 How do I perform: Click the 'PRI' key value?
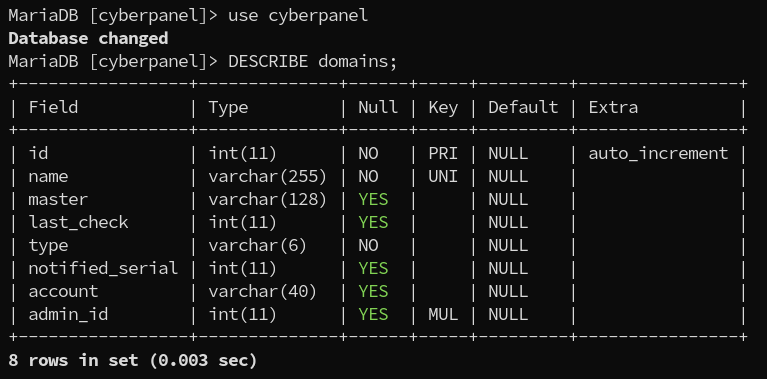[443, 154]
